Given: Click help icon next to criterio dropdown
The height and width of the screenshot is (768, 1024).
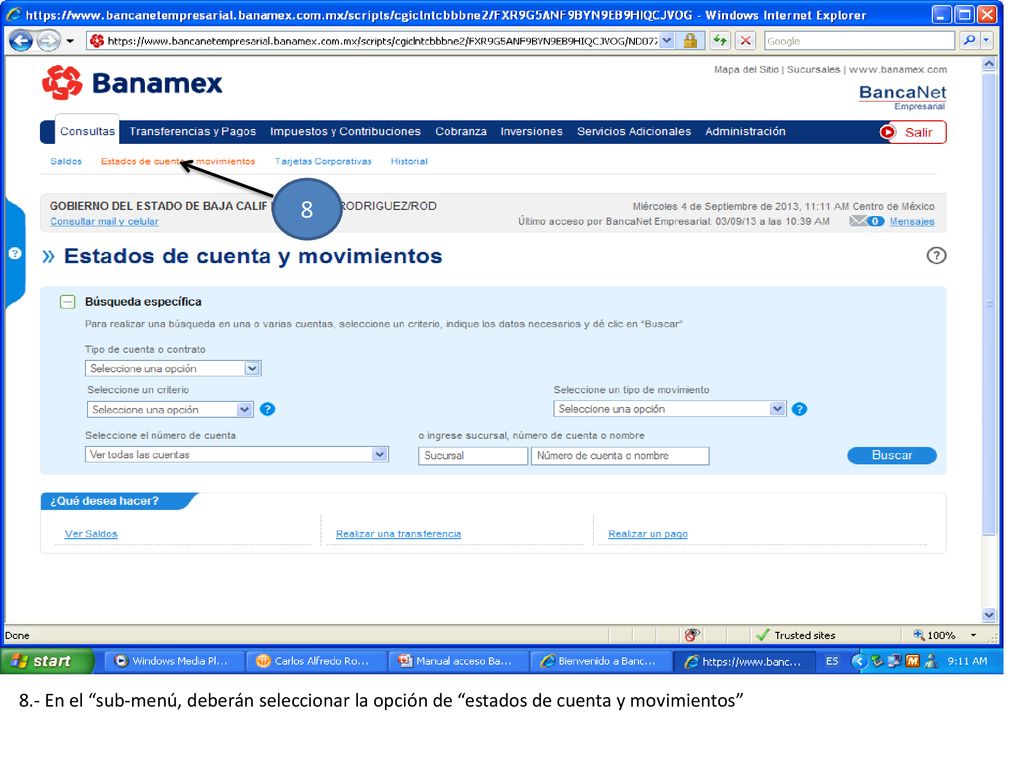Looking at the screenshot, I should [267, 409].
